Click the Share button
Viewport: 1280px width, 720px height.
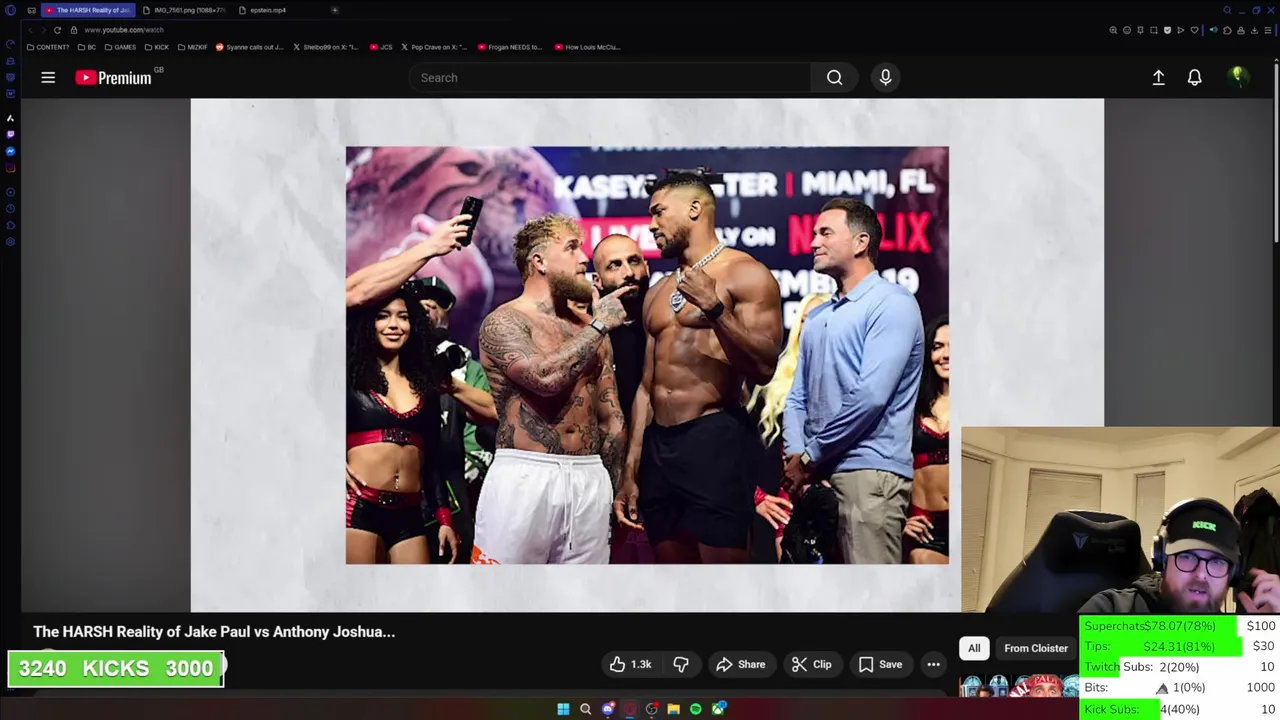point(740,664)
